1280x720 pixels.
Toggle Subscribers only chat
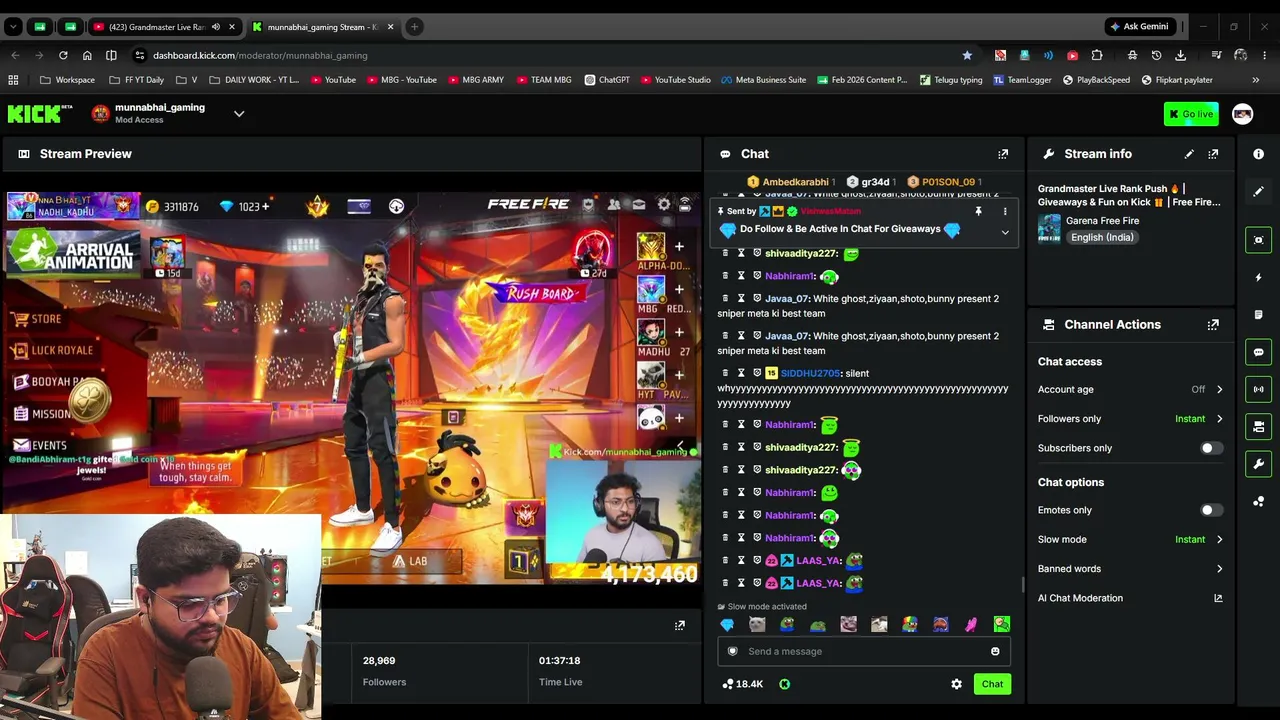[1210, 448]
